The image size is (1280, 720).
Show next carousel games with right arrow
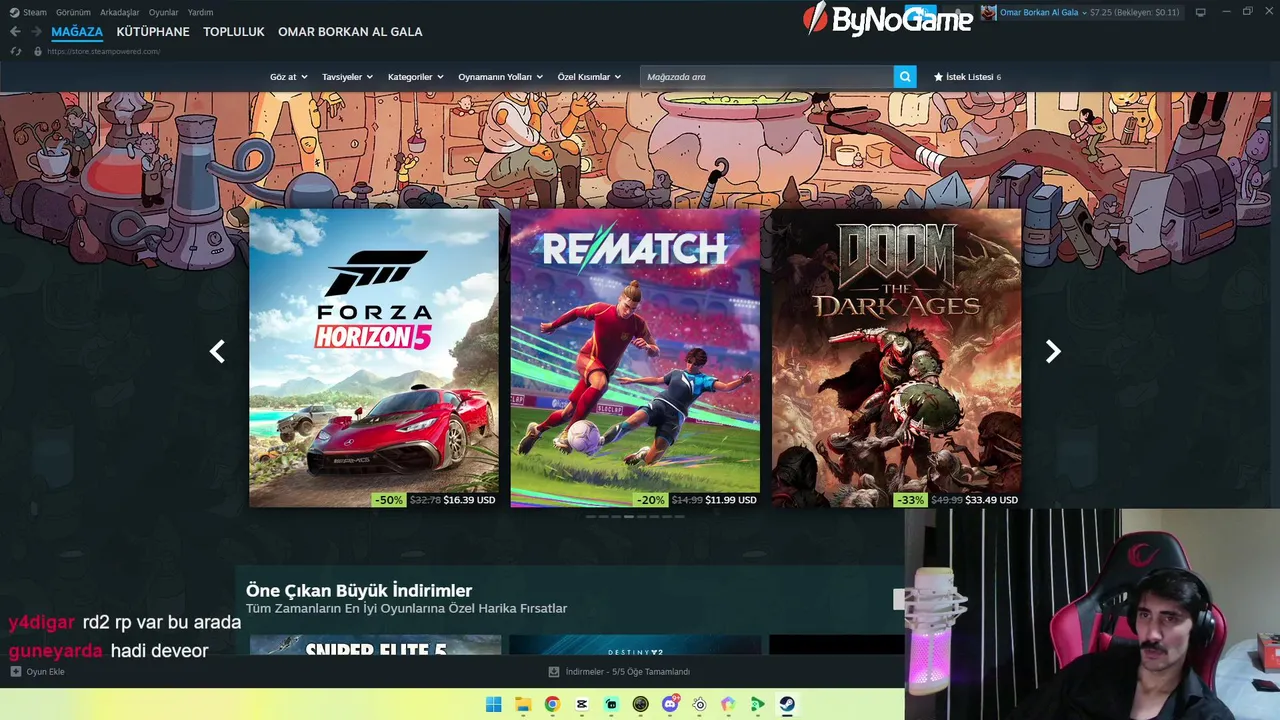click(1053, 351)
